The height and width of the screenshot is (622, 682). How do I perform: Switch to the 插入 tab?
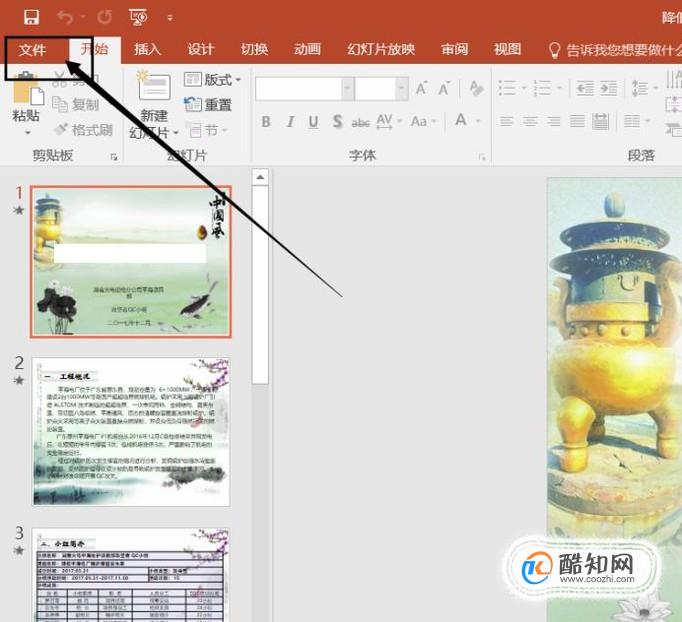coord(147,49)
